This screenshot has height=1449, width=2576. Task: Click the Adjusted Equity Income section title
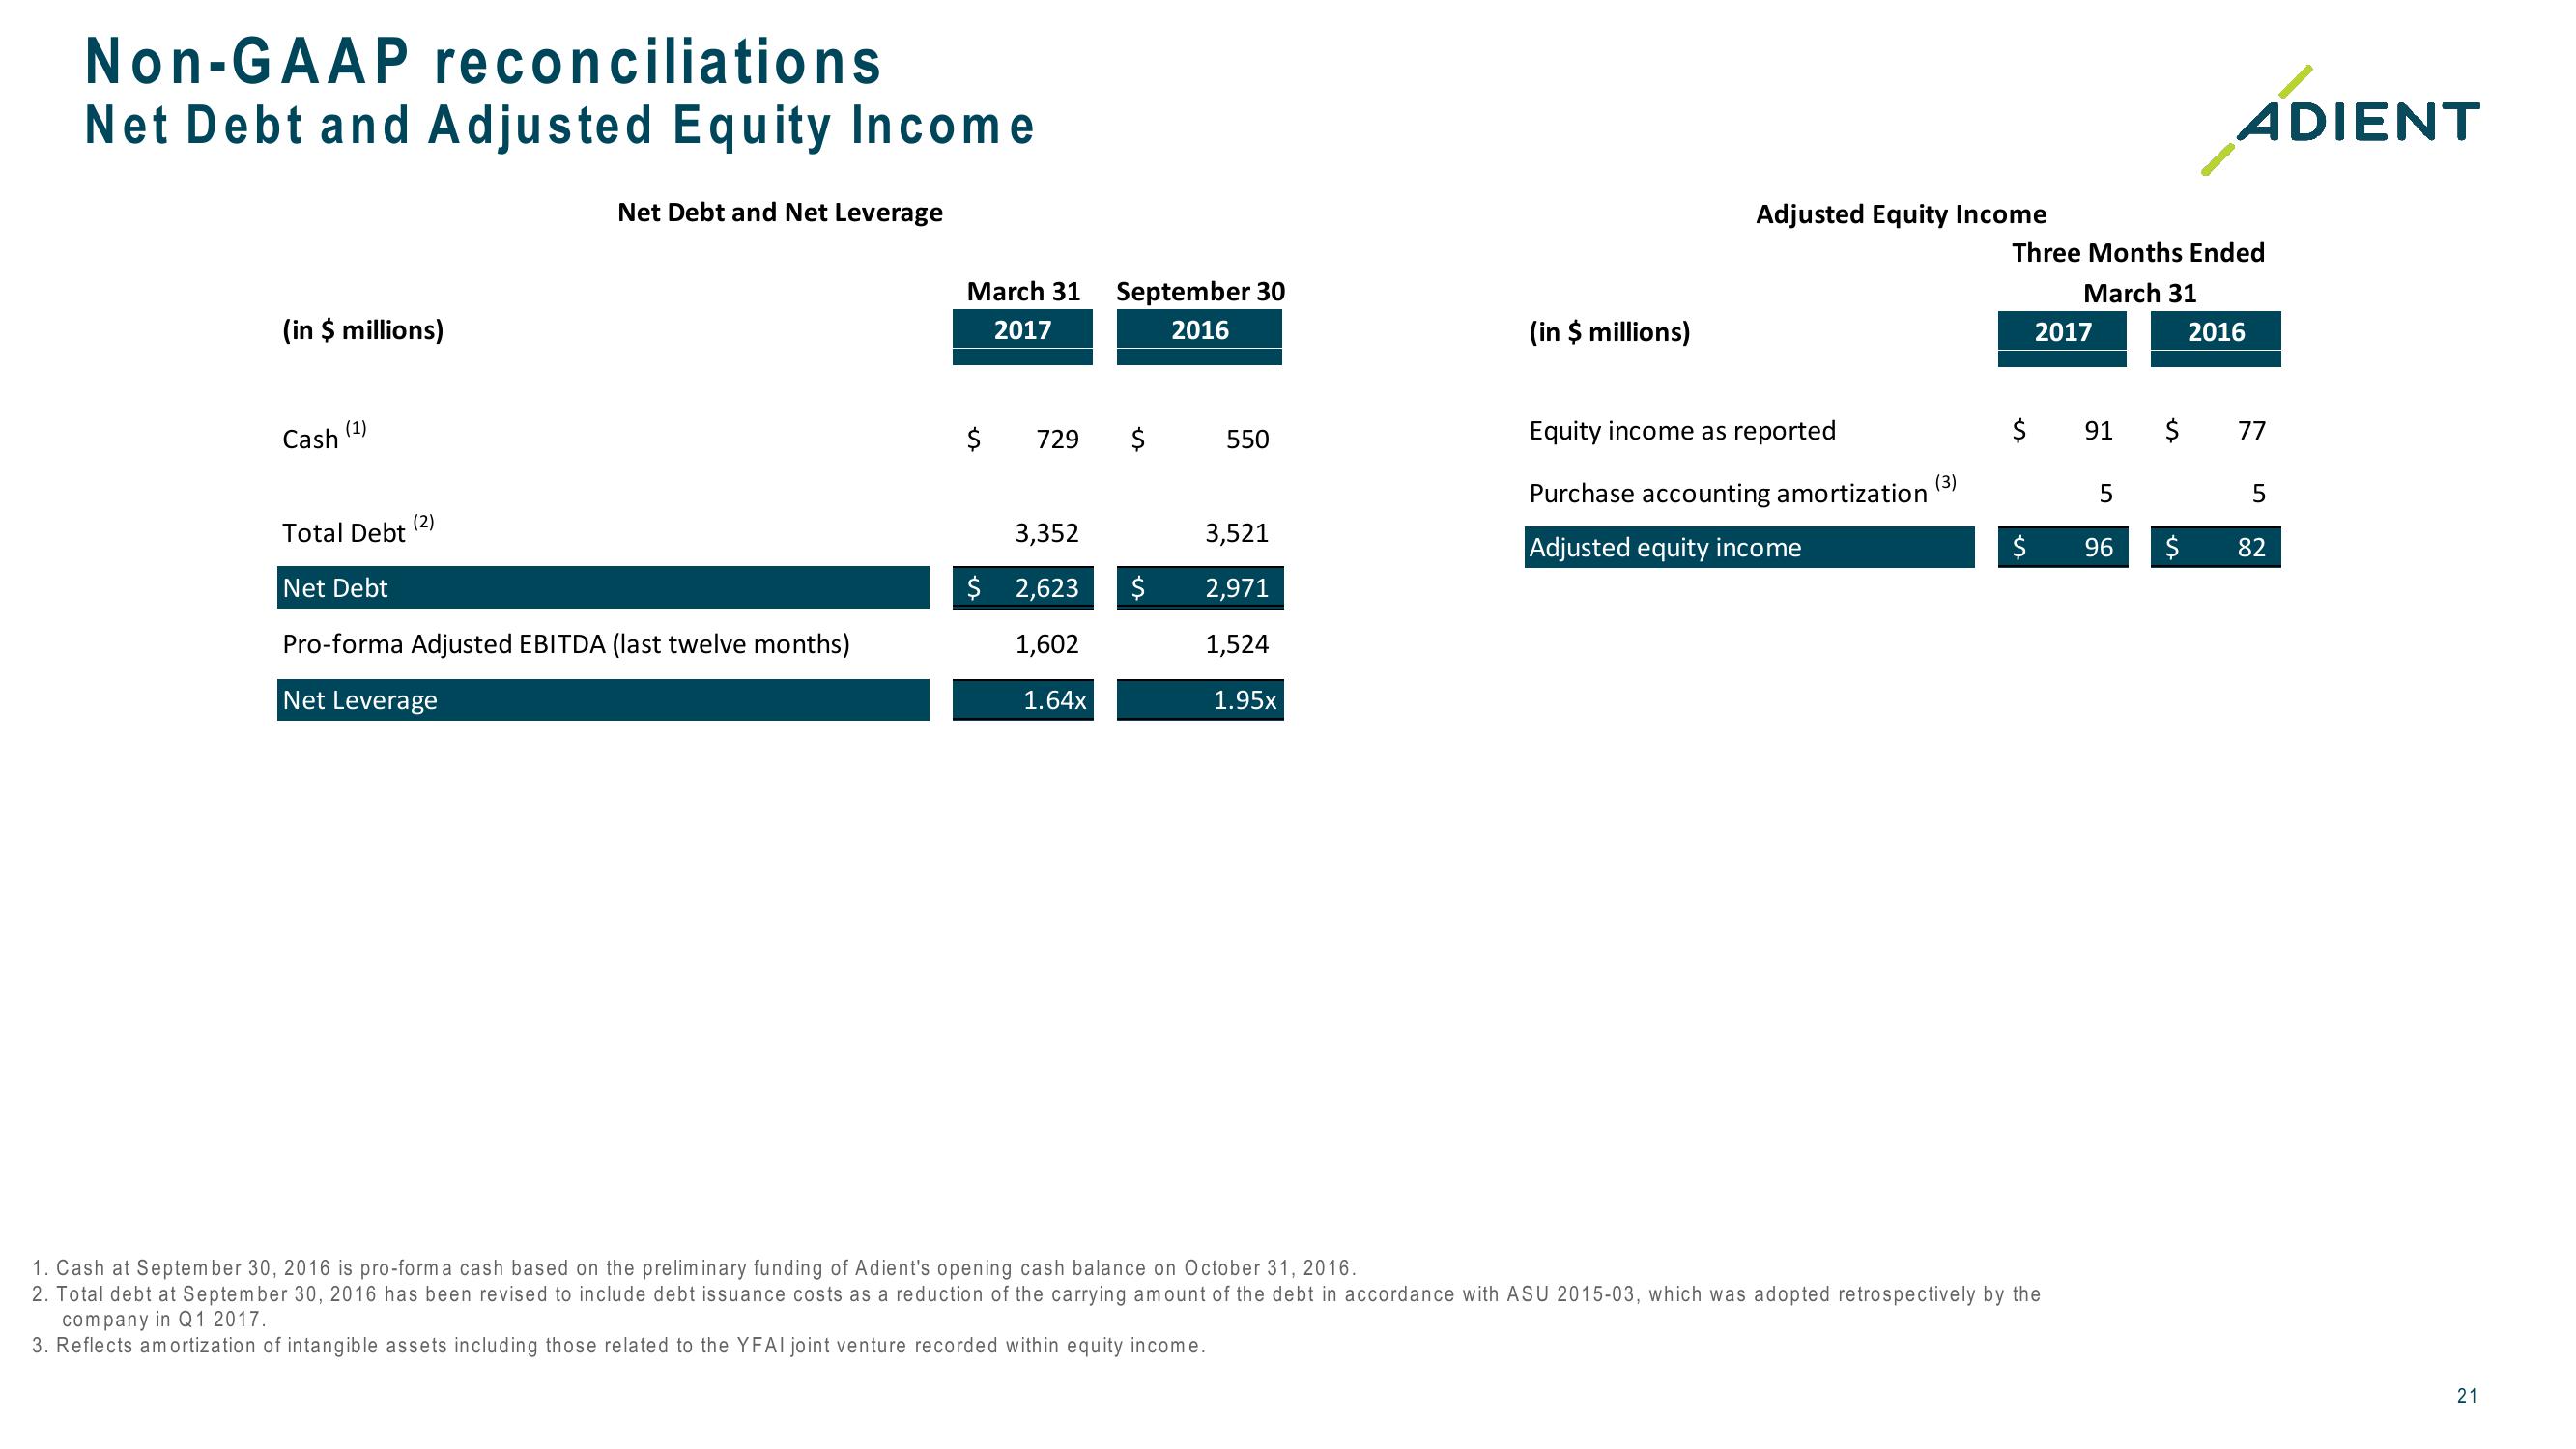click(1903, 214)
